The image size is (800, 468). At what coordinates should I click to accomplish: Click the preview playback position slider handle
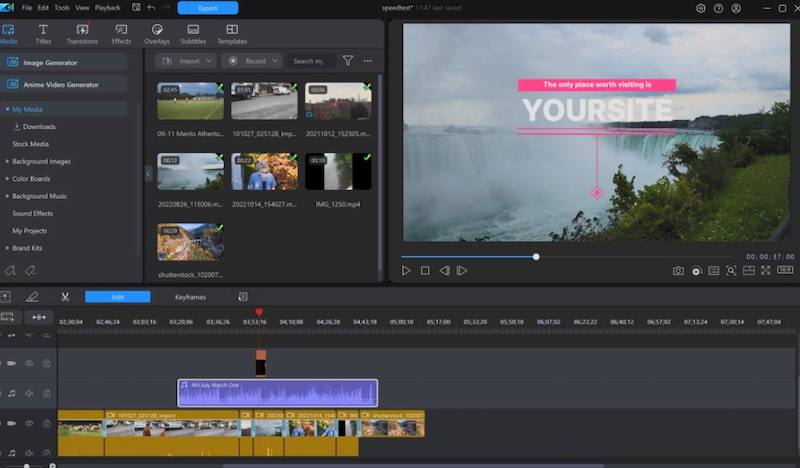[x=536, y=257]
